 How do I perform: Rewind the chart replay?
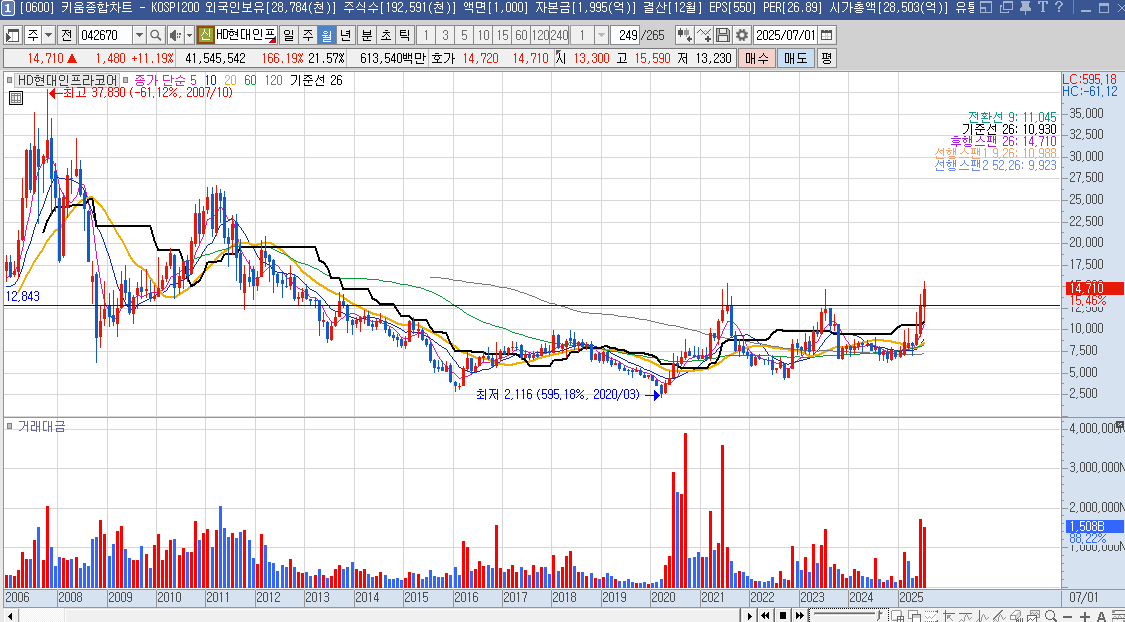tap(766, 616)
